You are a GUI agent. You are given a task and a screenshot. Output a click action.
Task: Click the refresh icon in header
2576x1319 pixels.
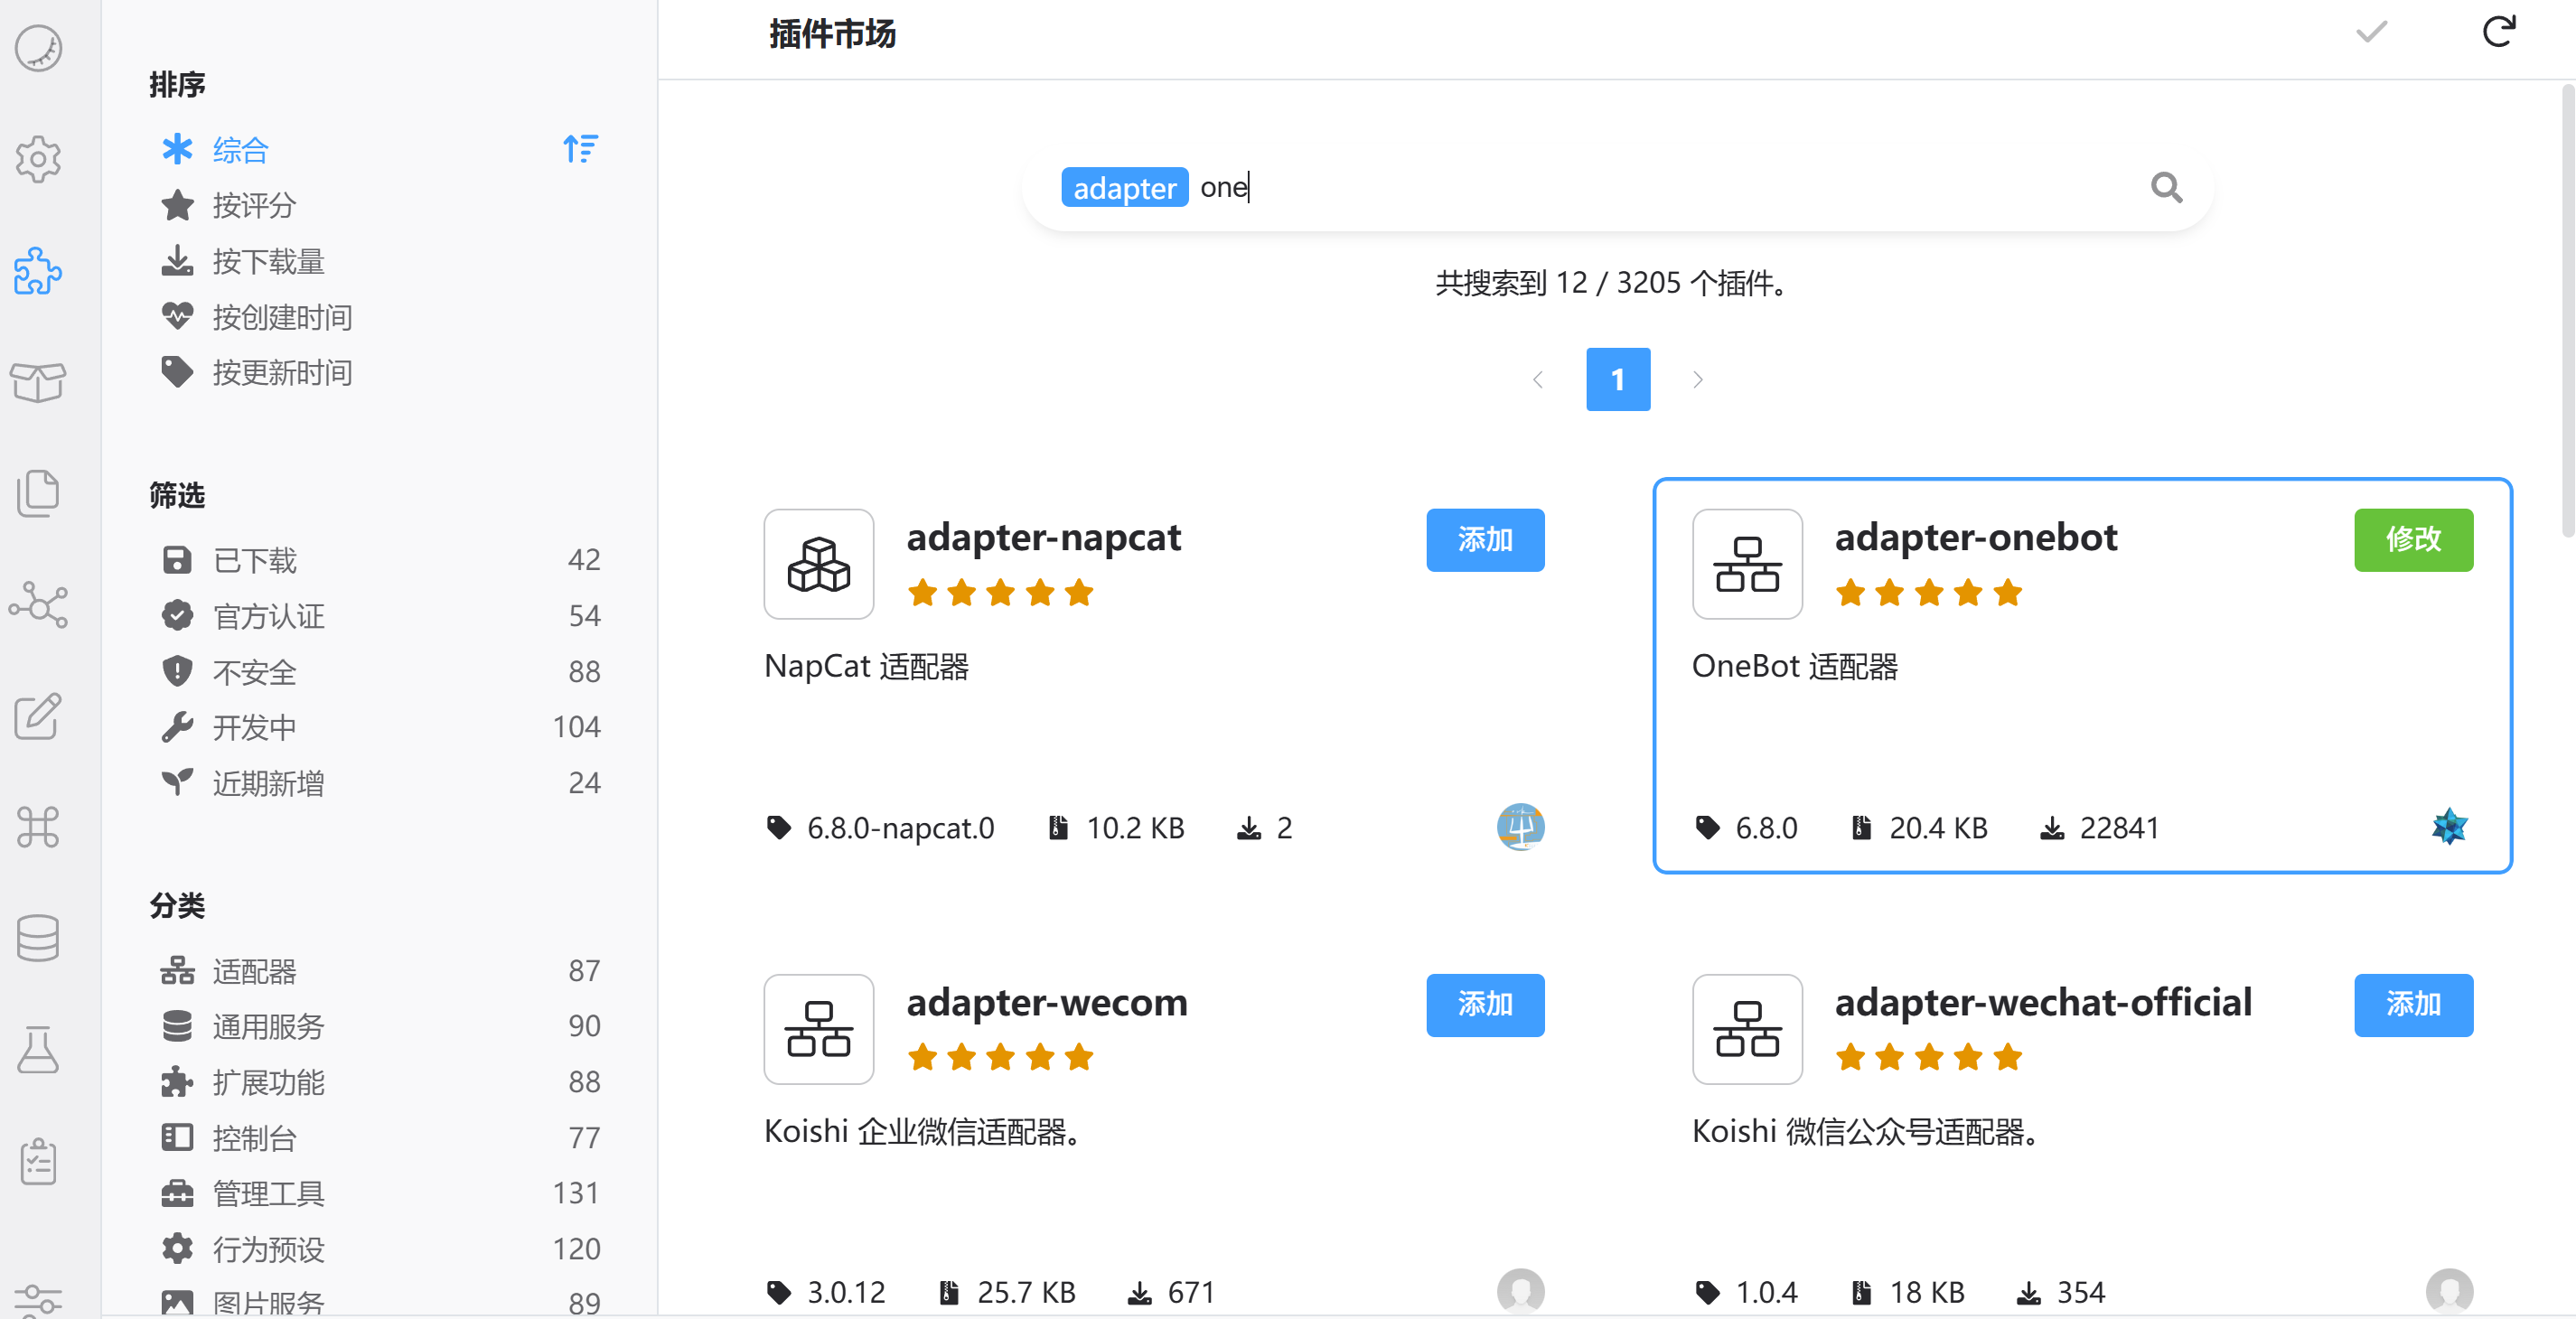2499,32
